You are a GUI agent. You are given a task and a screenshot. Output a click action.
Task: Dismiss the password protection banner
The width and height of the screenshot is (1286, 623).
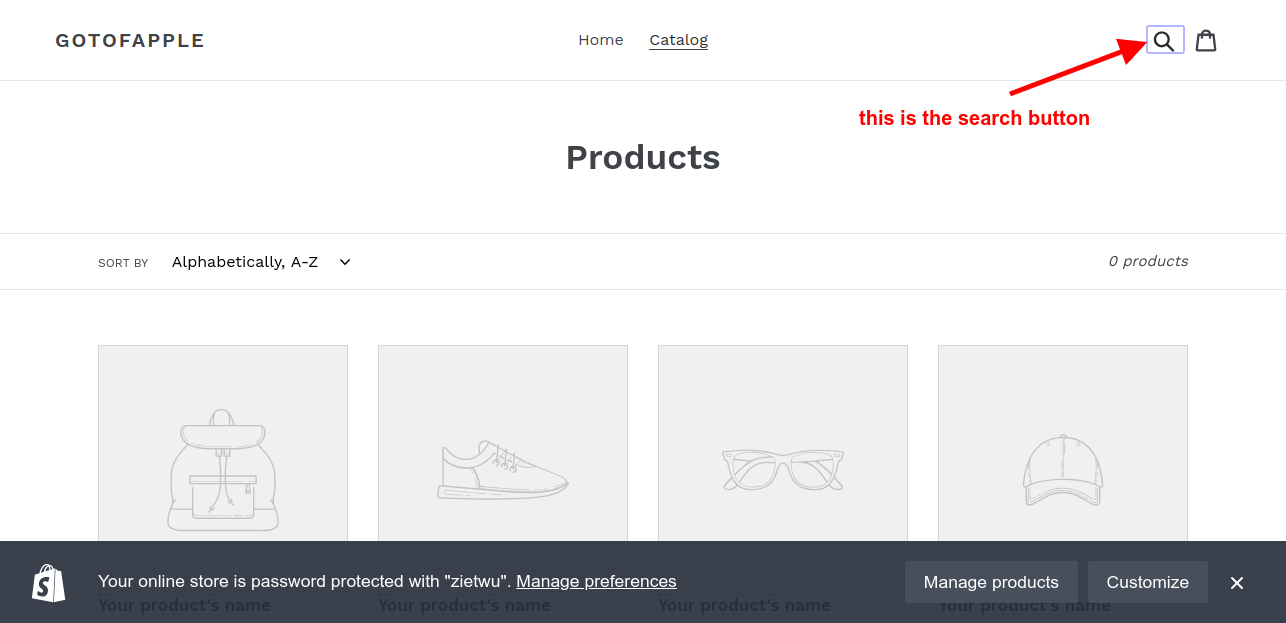(x=1237, y=582)
